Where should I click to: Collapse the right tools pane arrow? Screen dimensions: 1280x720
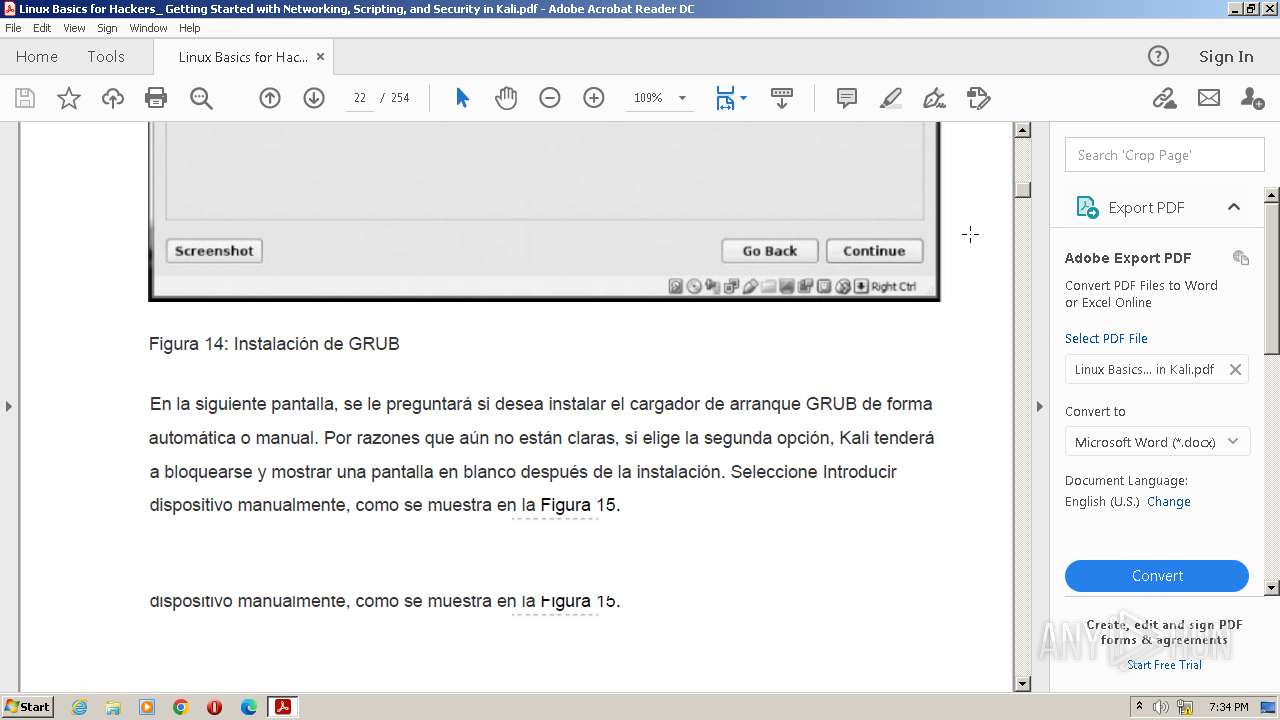(x=1040, y=406)
